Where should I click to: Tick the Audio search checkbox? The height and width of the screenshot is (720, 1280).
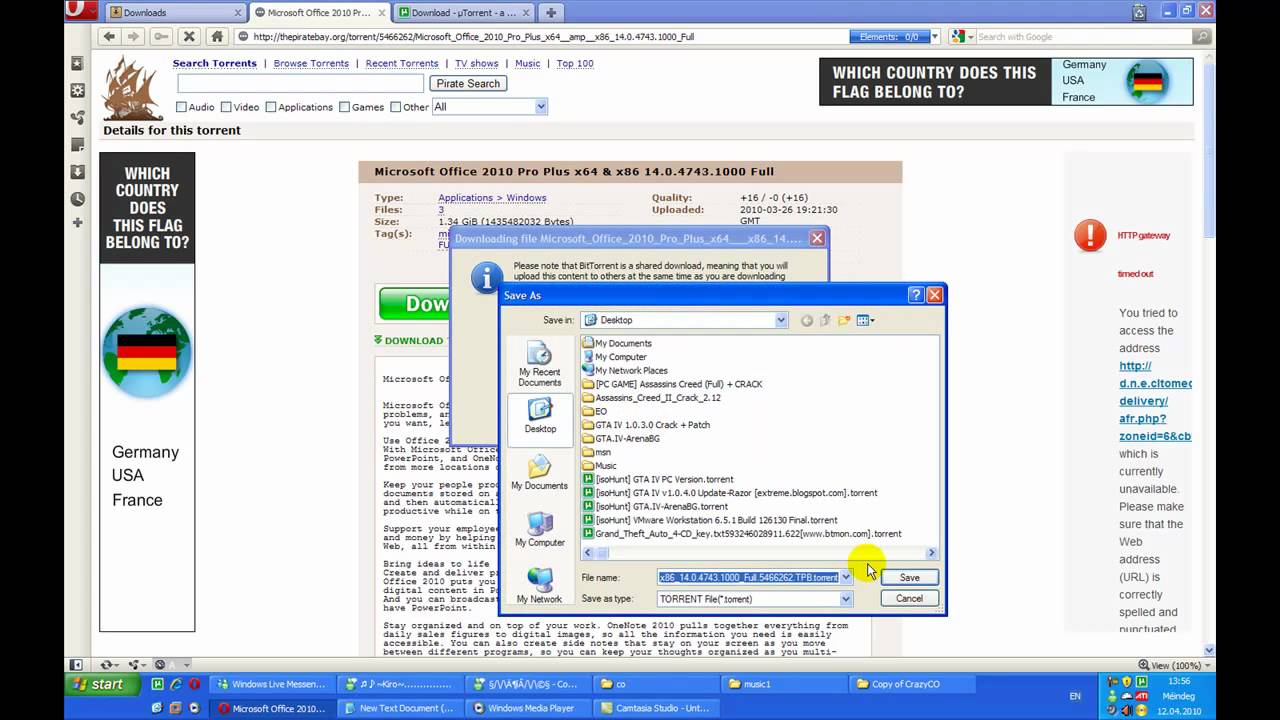pos(181,107)
